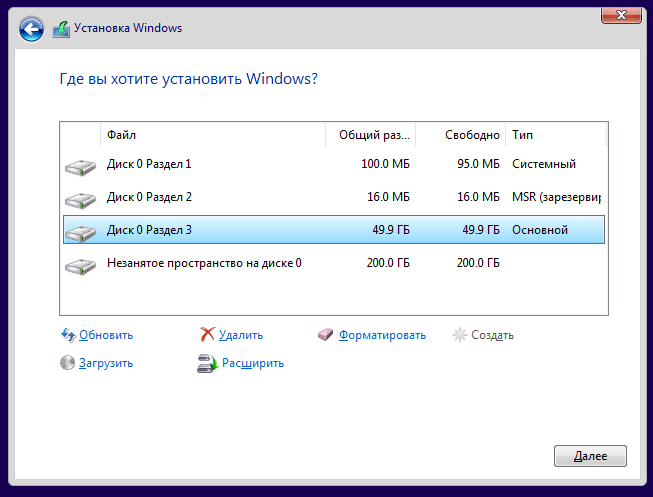Select Незанятое пространство на диске 0
The image size is (653, 497).
[334, 263]
